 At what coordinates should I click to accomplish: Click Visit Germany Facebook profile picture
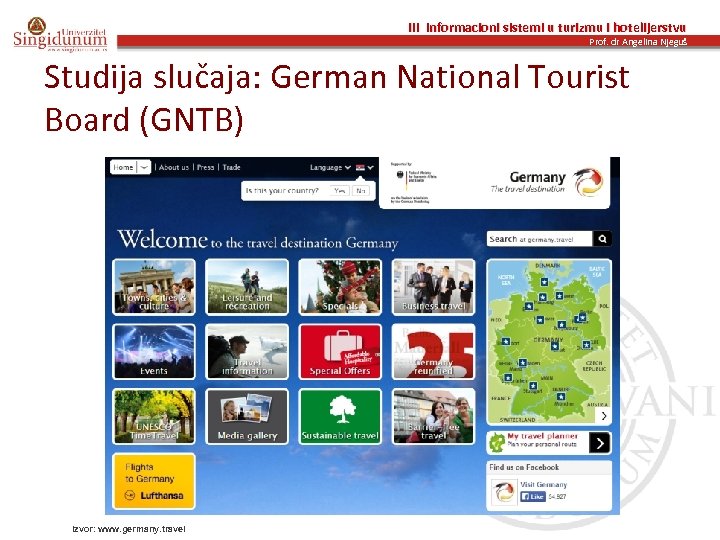[504, 492]
